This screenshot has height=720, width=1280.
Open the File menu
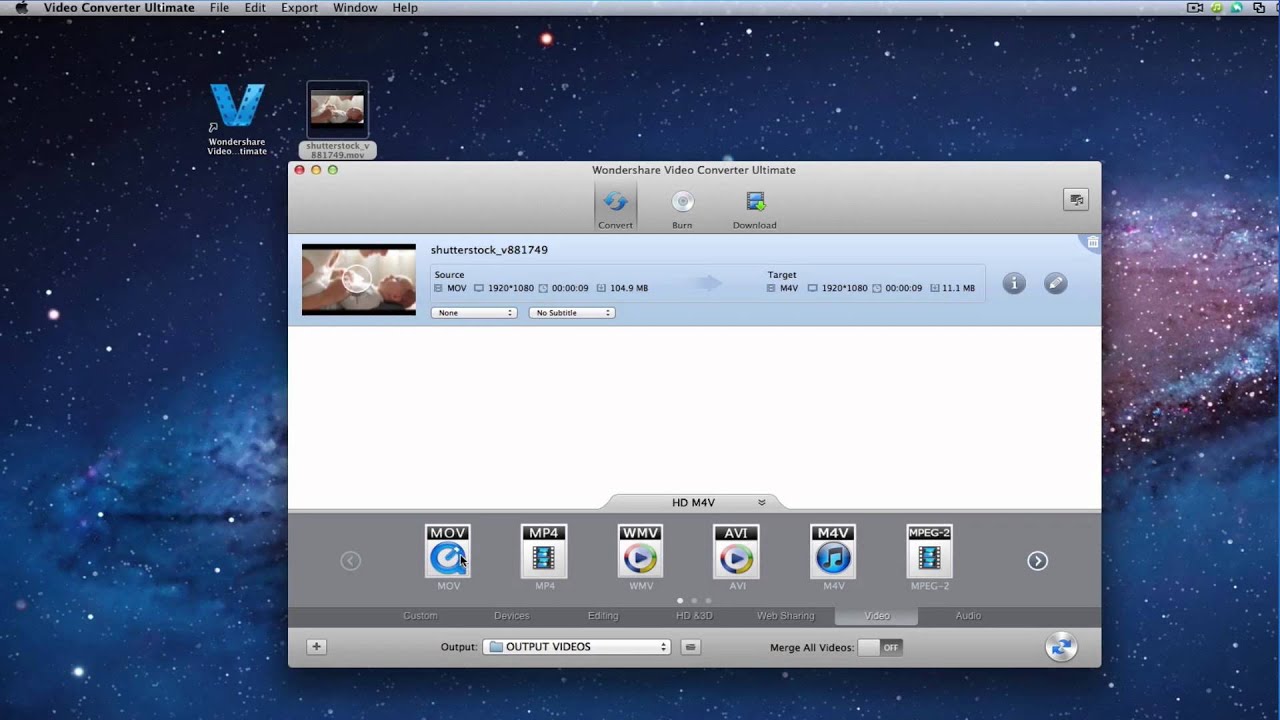click(x=219, y=8)
